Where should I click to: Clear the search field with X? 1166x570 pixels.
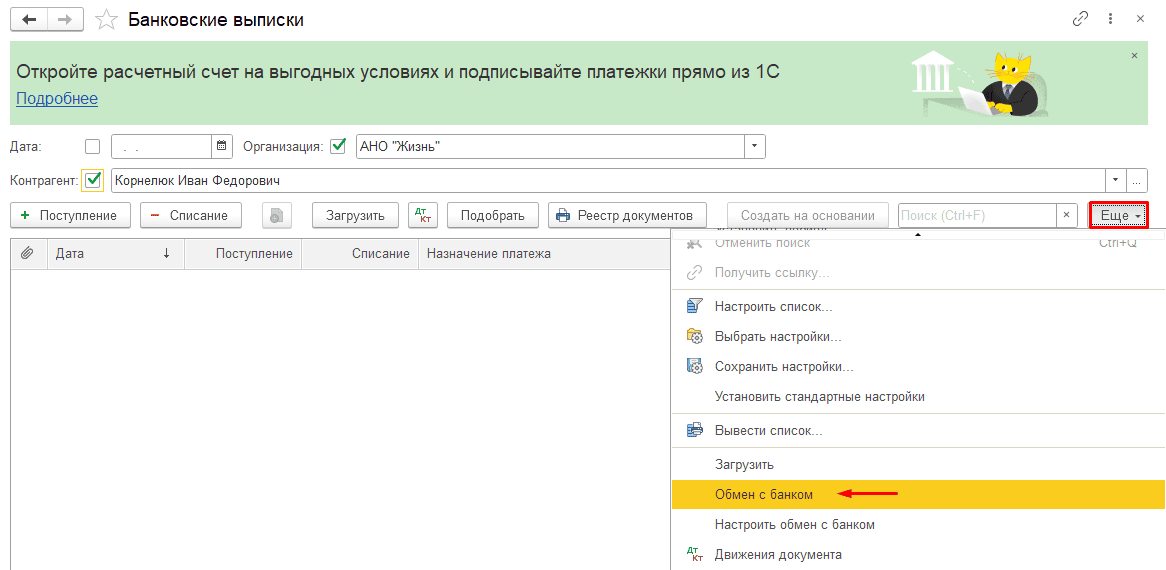click(1067, 215)
